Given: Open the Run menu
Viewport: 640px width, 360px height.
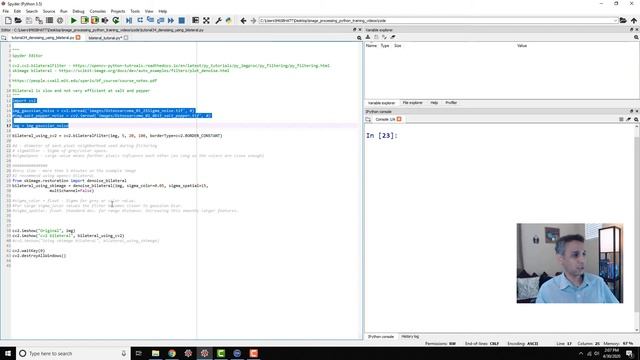Looking at the screenshot, I should (64, 11).
